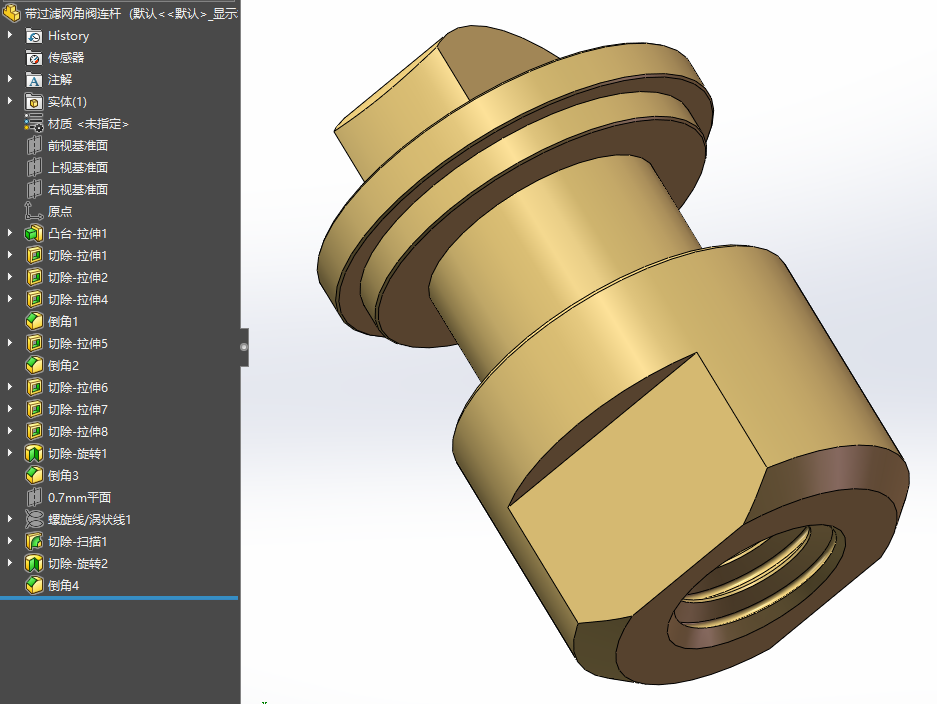This screenshot has height=704, width=937.
Task: Expand the 切除-拉伸4 feature
Action: pyautogui.click(x=10, y=299)
